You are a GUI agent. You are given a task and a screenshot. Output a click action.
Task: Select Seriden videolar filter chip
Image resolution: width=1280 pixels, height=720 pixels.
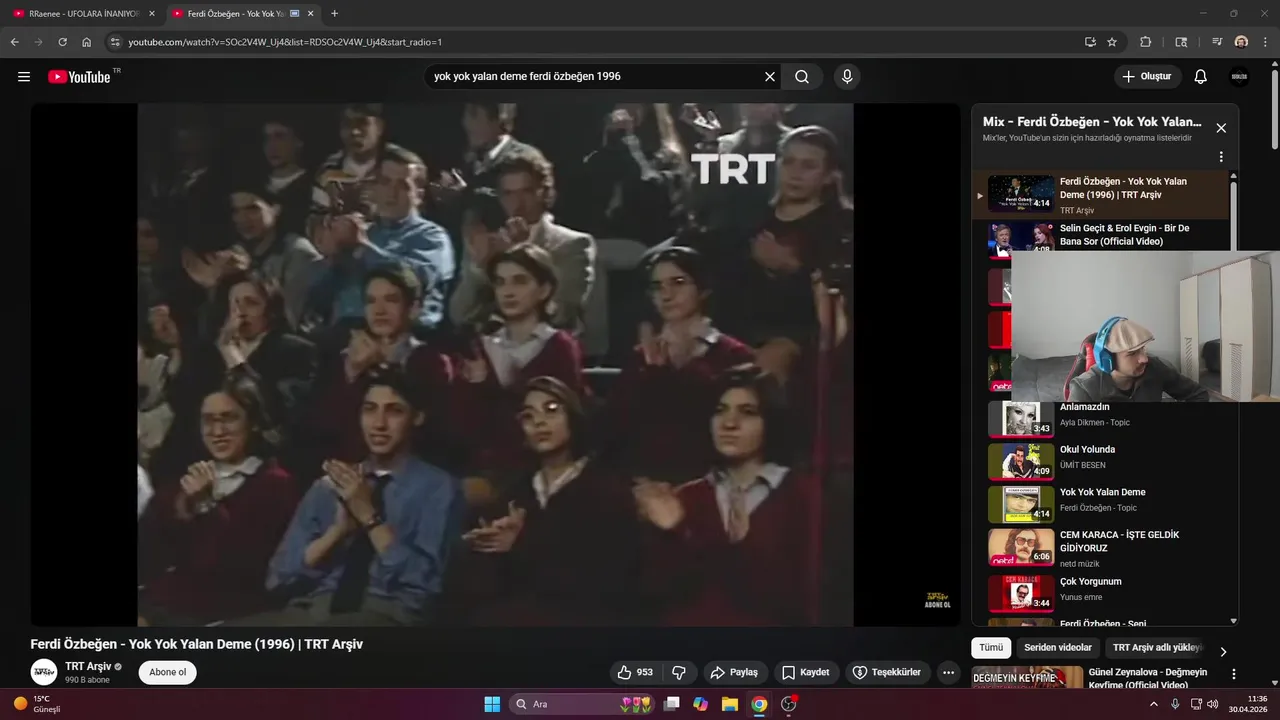(x=1058, y=648)
